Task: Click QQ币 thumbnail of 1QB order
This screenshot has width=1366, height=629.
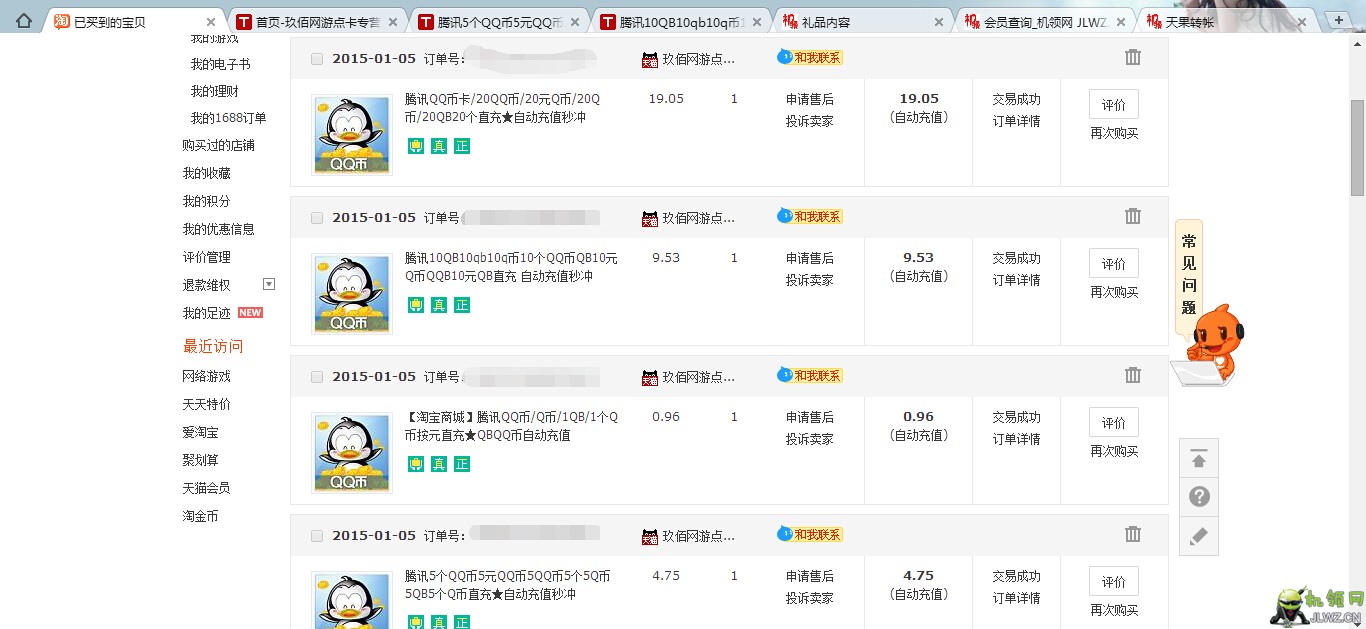Action: [352, 453]
